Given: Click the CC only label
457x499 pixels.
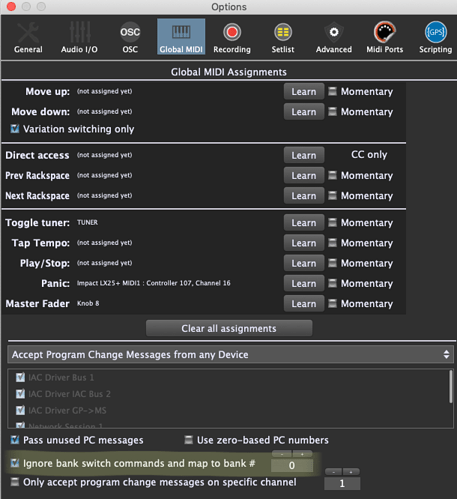Looking at the screenshot, I should (369, 155).
